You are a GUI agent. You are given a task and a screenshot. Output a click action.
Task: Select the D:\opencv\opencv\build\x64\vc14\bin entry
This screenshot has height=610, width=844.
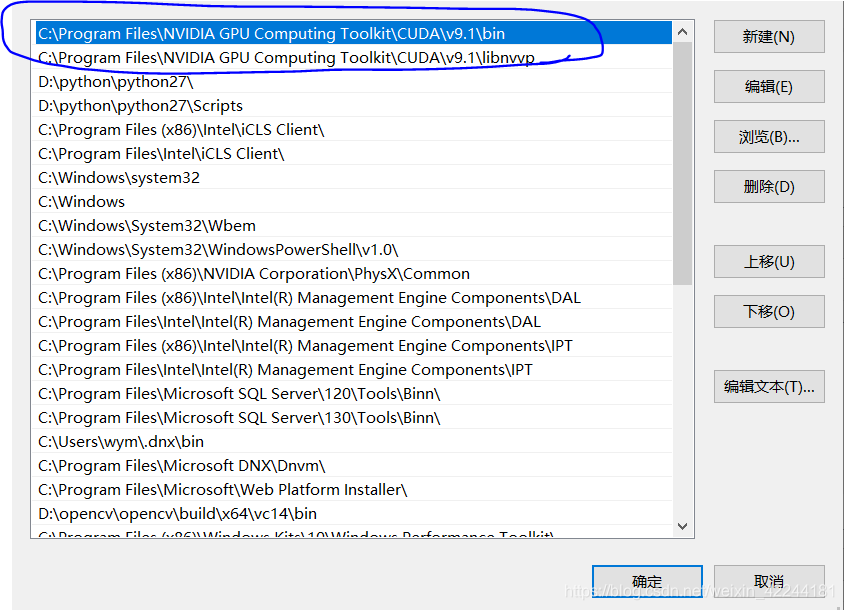coord(354,514)
